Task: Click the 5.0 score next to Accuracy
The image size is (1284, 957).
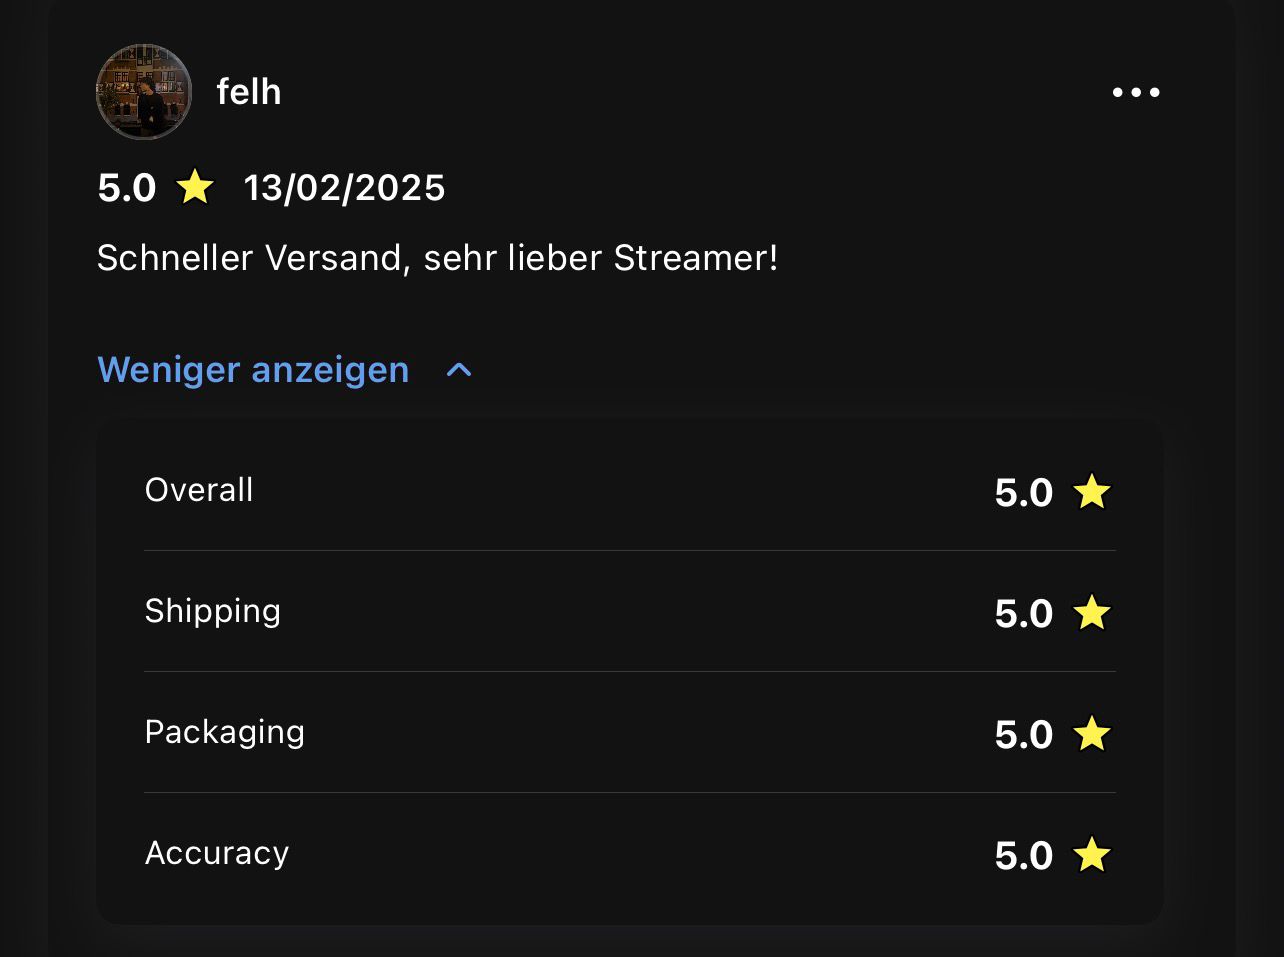Action: [x=1024, y=856]
